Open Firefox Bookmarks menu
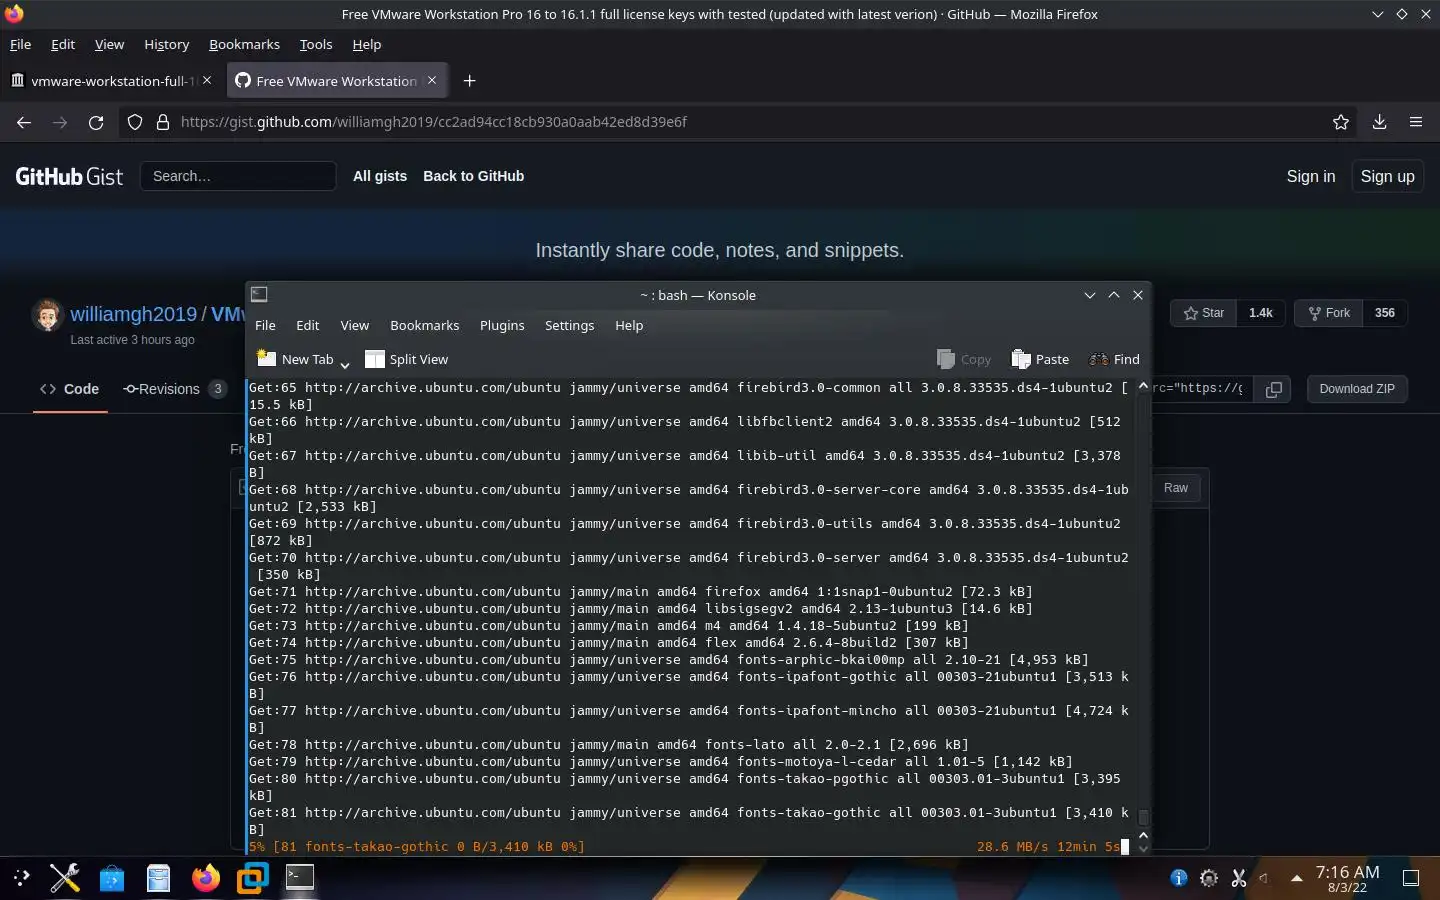 pyautogui.click(x=244, y=44)
